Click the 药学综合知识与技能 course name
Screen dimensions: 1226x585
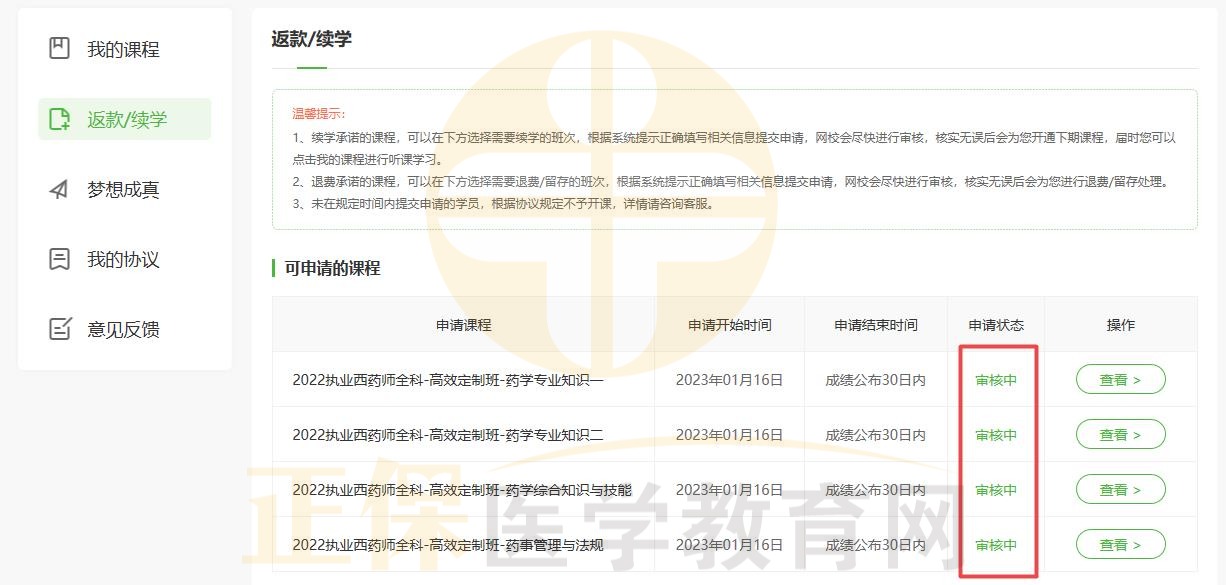pyautogui.click(x=462, y=490)
